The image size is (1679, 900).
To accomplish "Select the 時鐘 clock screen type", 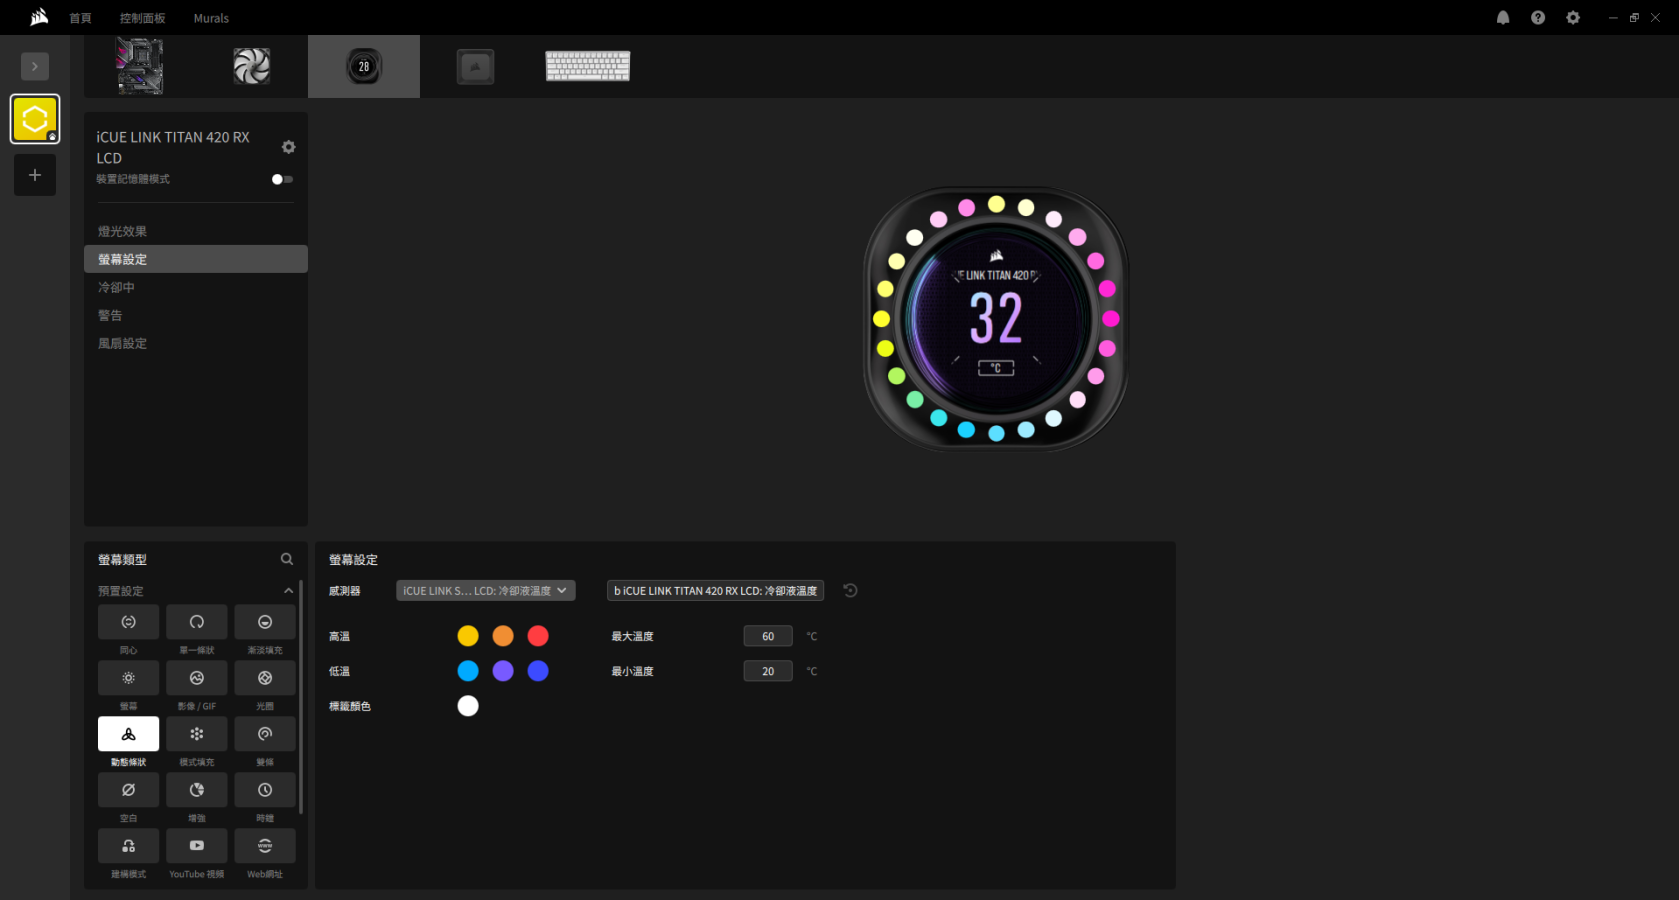I will [x=264, y=790].
